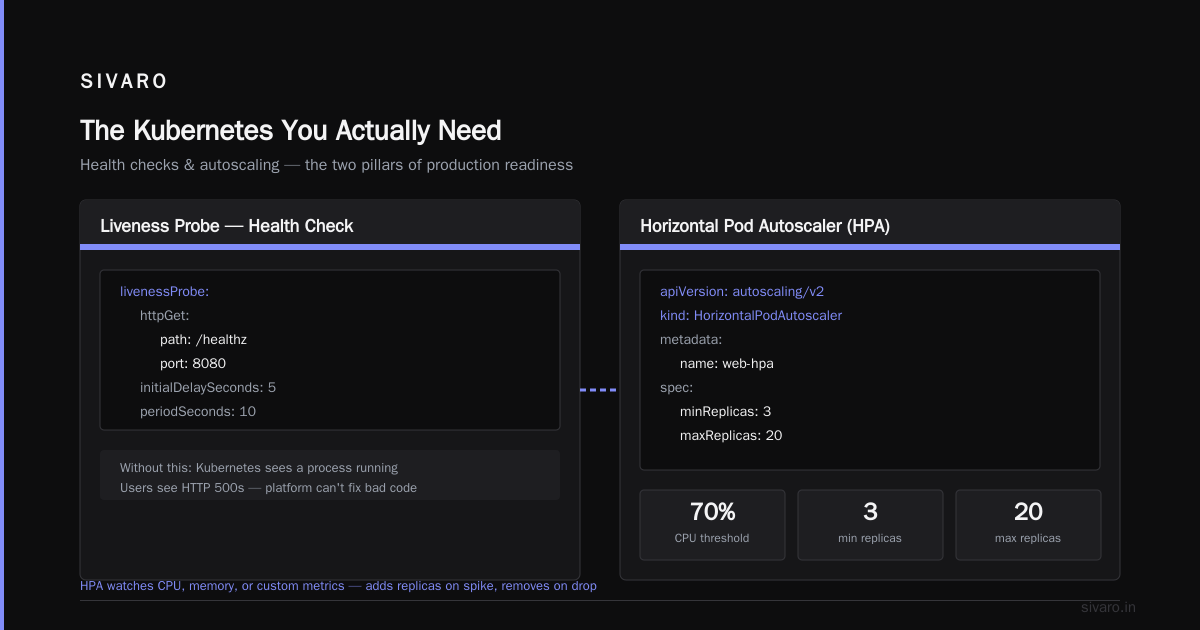Select the 'path: /healthz' line

[203, 340]
